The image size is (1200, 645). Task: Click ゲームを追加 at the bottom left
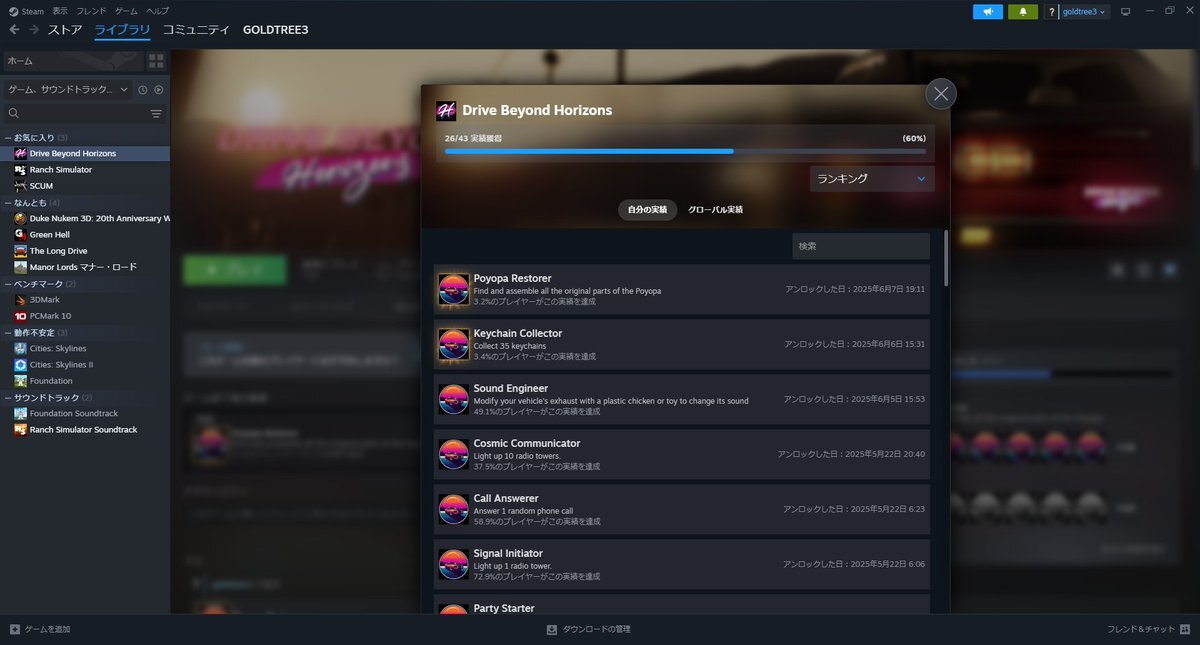click(x=40, y=629)
